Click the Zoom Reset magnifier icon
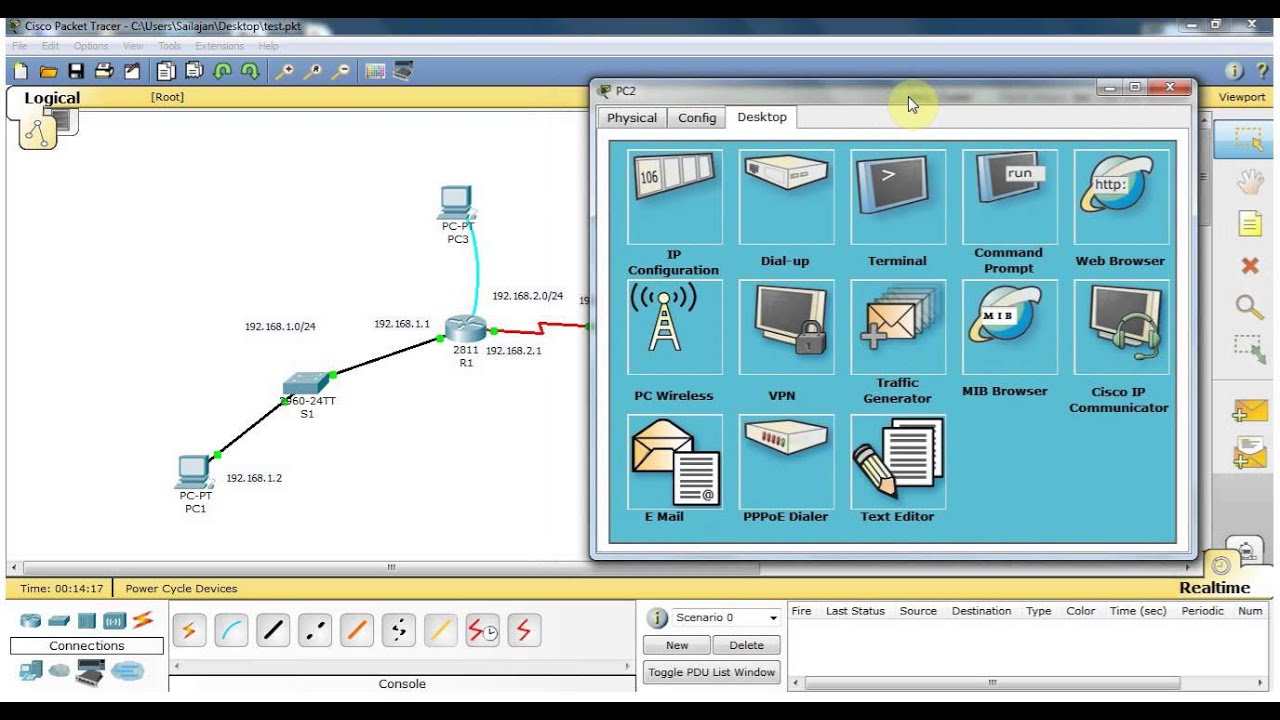The width and height of the screenshot is (1280, 720). pos(313,71)
